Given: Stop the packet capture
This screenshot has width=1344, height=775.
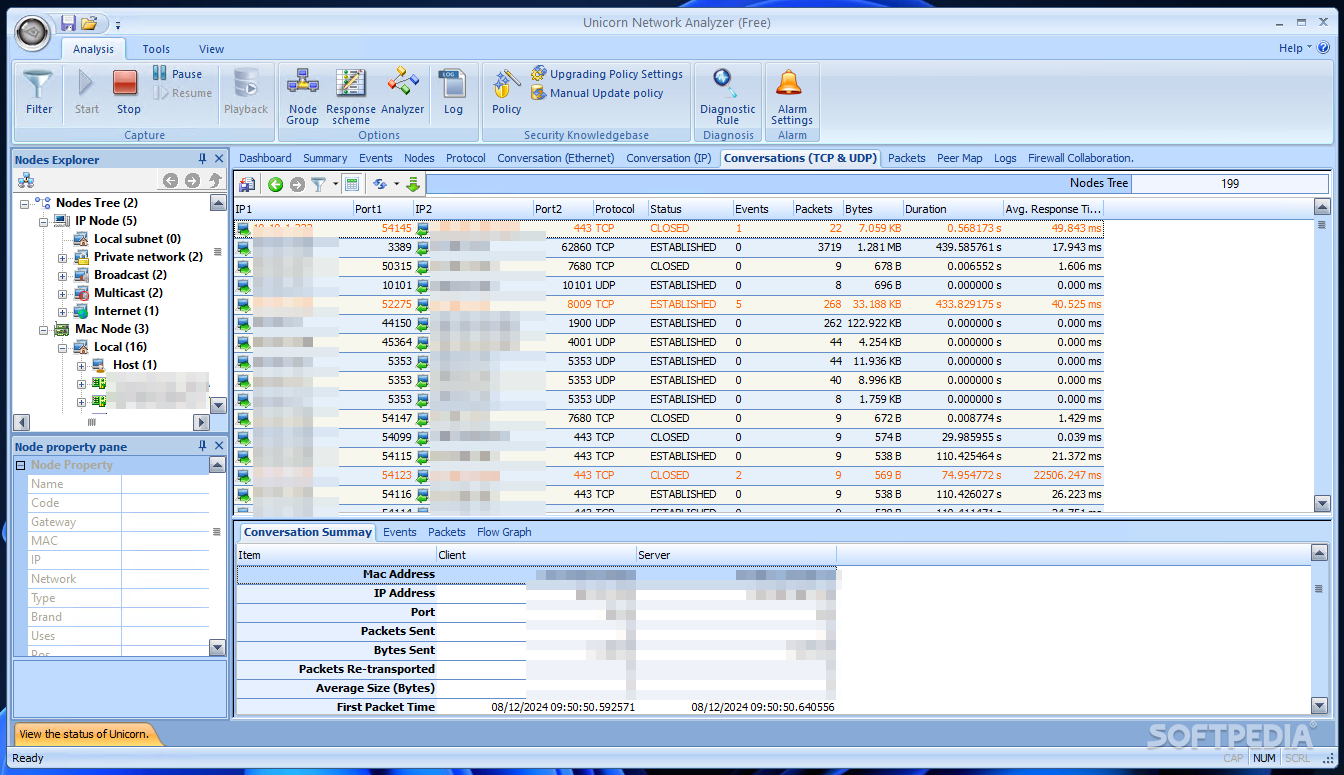Looking at the screenshot, I should tap(128, 93).
